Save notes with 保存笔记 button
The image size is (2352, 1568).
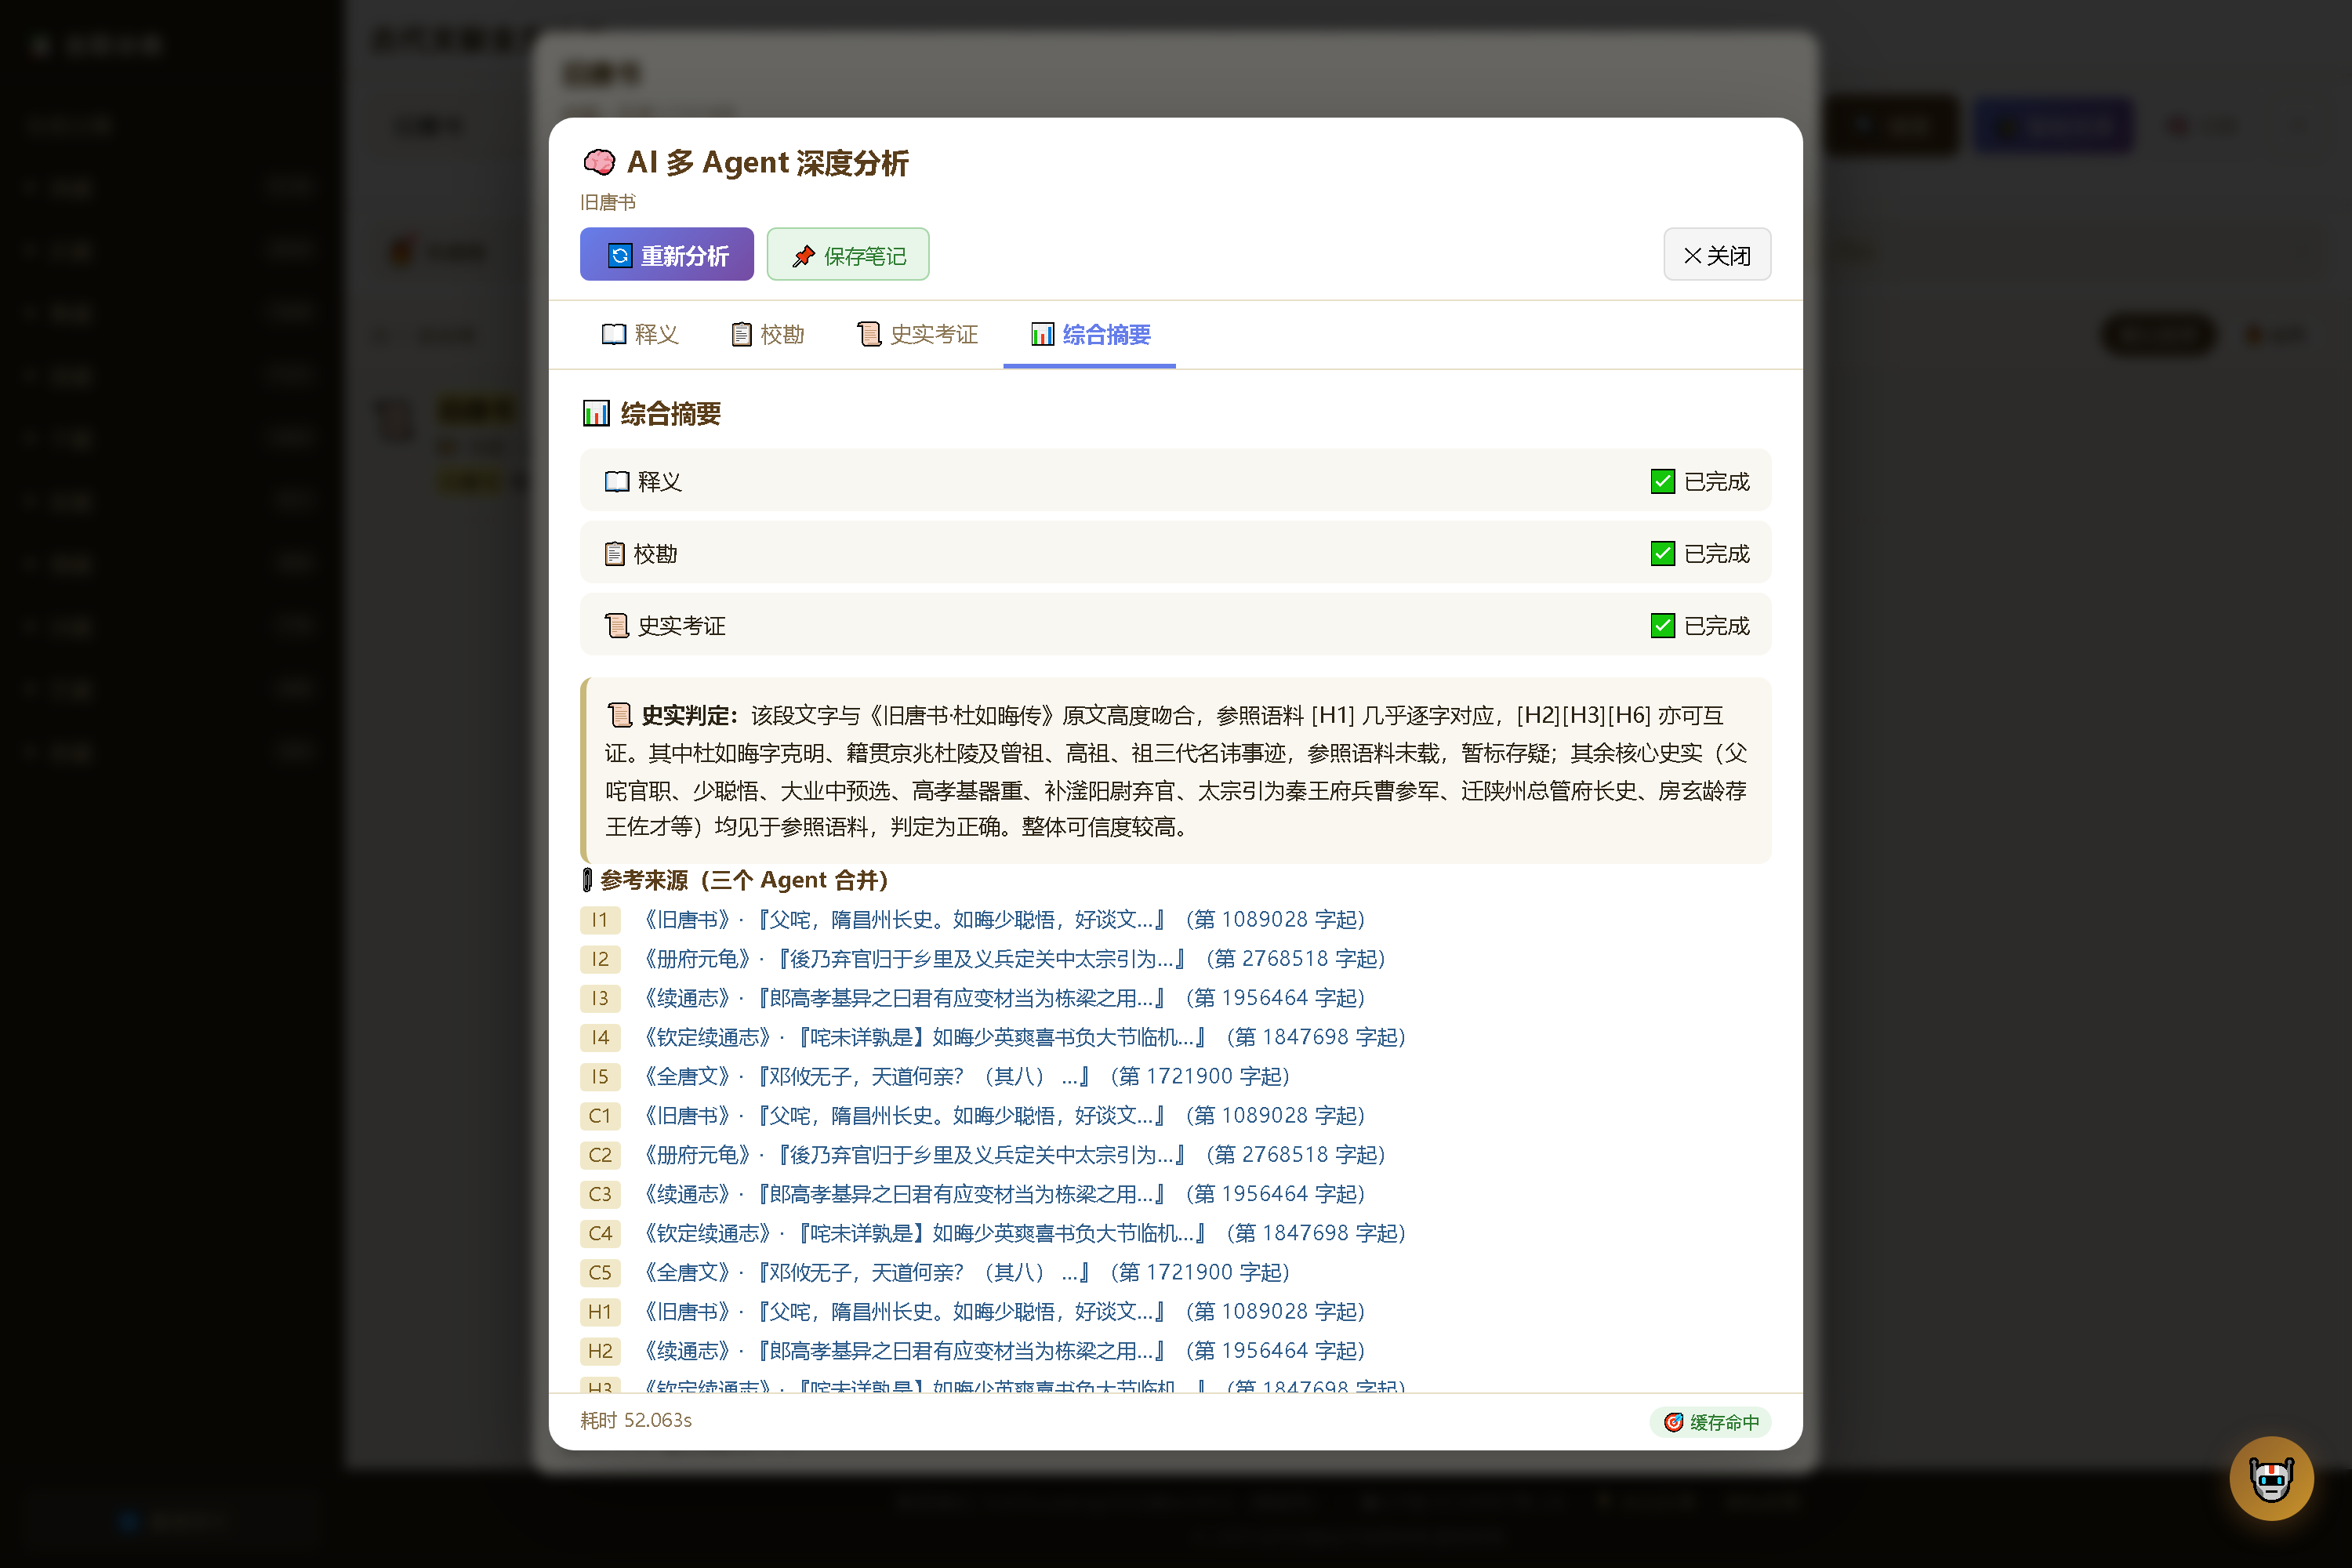point(848,255)
